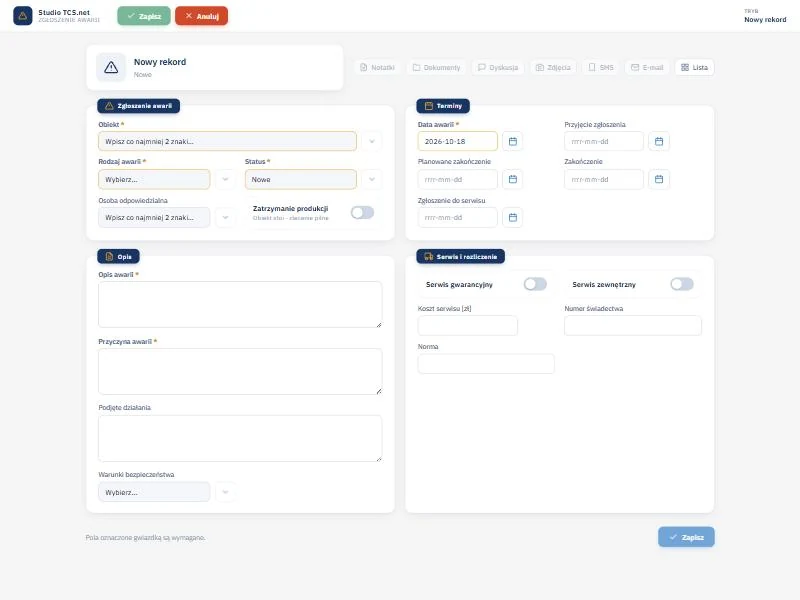
Task: Focus the Koszt serwisu [zł] field
Action: pyautogui.click(x=468, y=326)
